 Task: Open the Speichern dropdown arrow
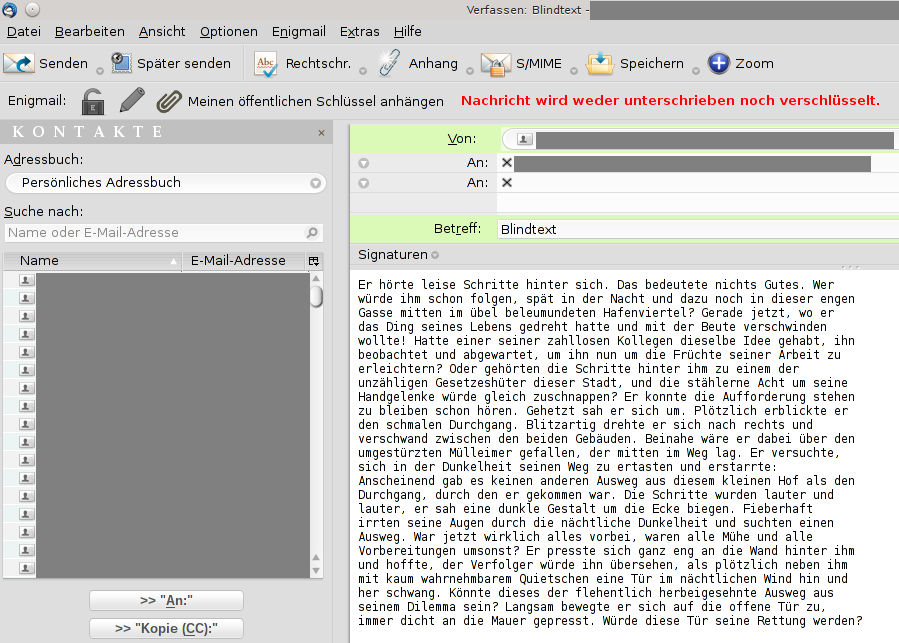[695, 71]
